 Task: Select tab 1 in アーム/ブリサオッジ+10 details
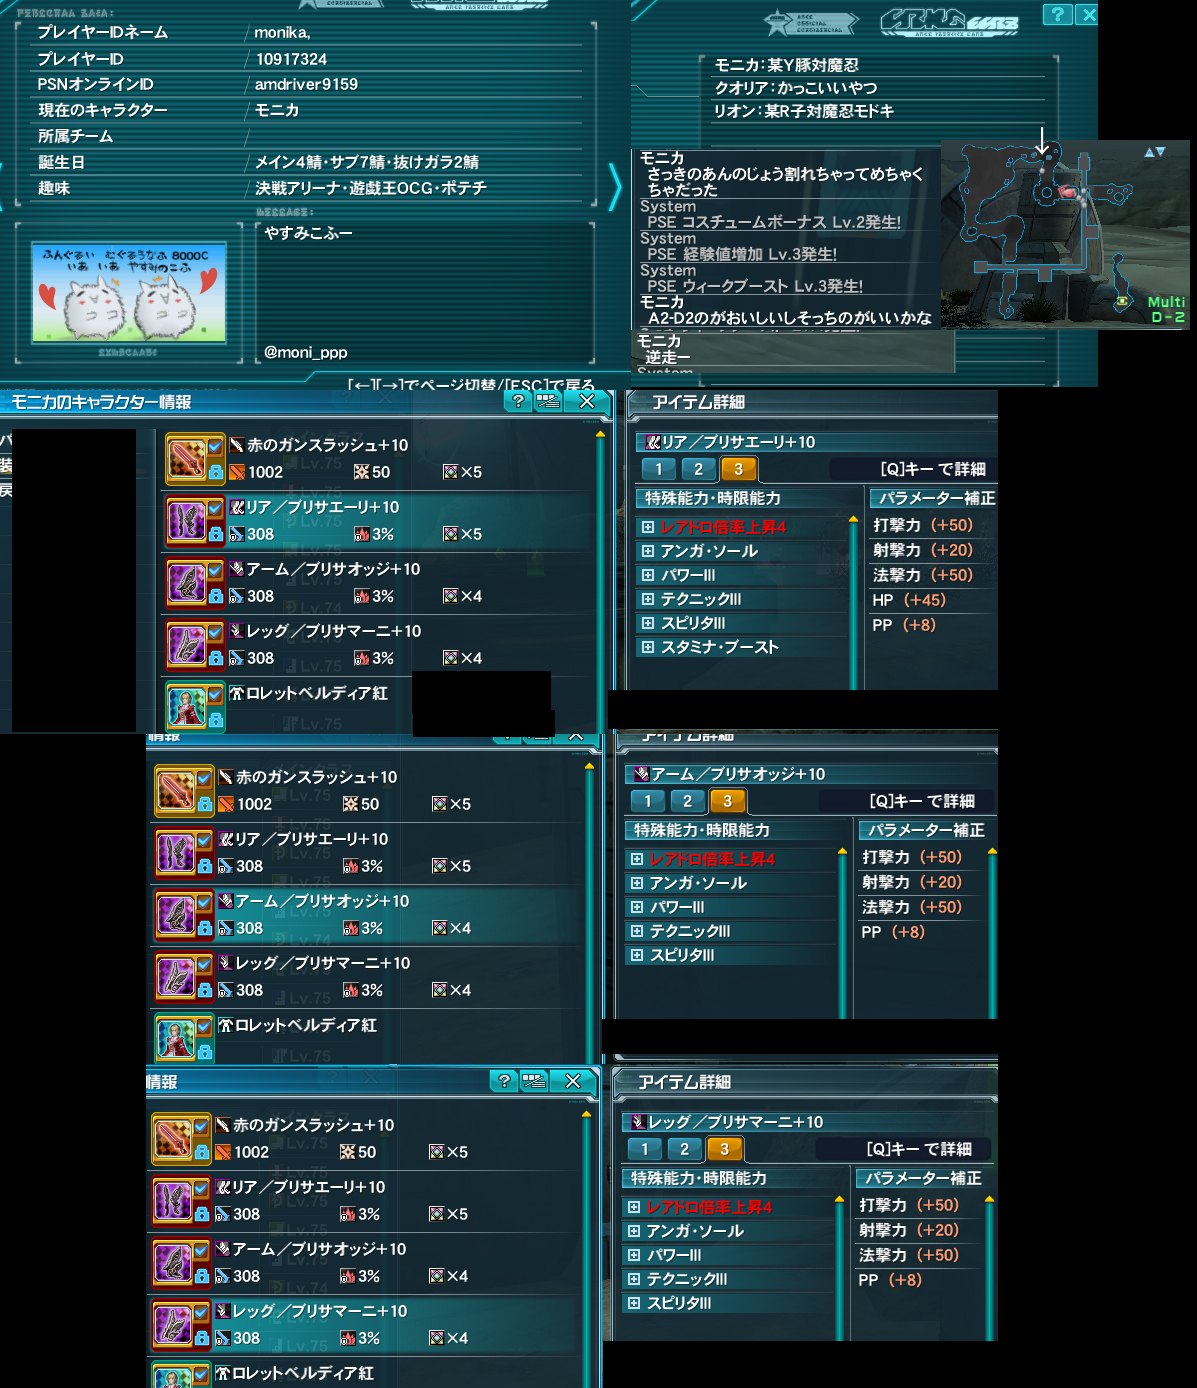(x=647, y=801)
